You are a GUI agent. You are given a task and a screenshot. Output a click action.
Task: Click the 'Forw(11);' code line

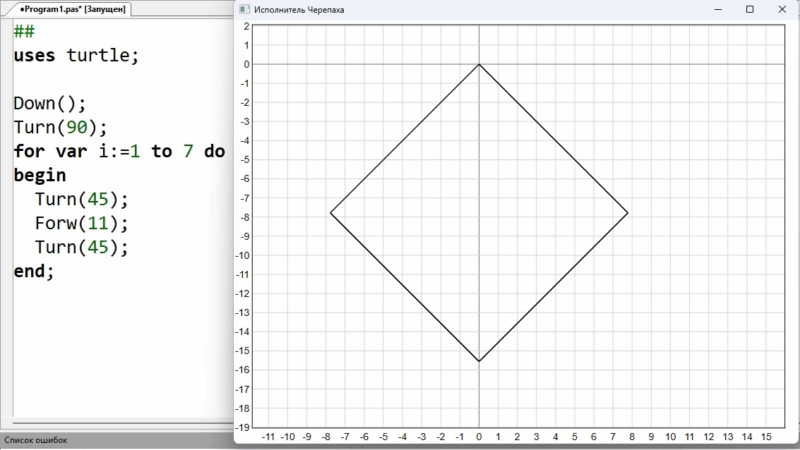[x=81, y=223]
